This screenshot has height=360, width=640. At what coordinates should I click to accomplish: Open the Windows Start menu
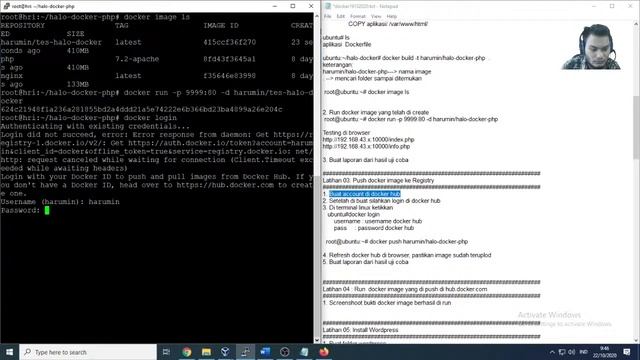(9, 352)
